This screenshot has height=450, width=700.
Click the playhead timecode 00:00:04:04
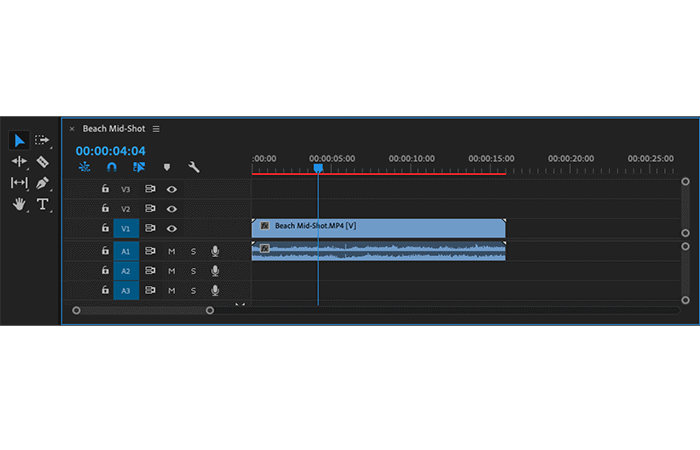[x=111, y=151]
